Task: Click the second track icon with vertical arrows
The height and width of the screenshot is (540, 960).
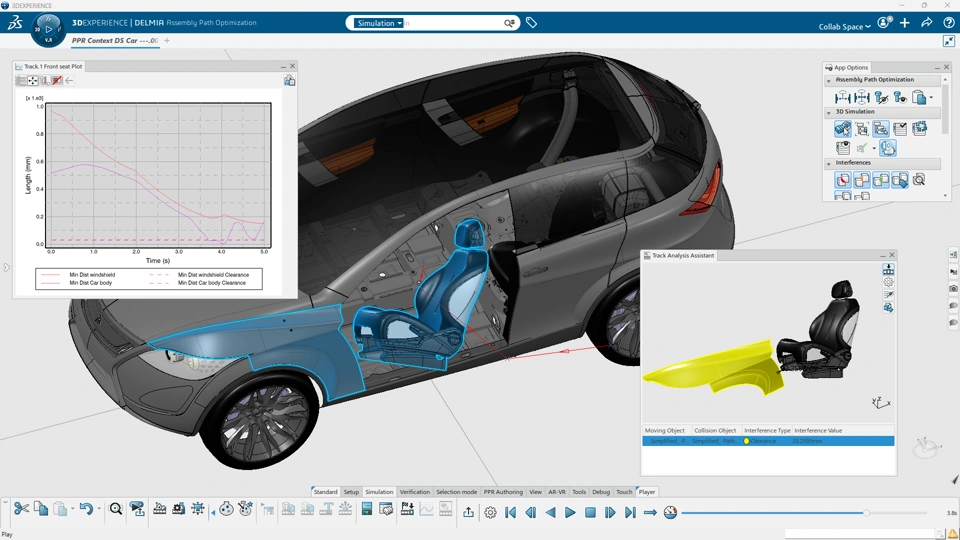Action: [862, 97]
